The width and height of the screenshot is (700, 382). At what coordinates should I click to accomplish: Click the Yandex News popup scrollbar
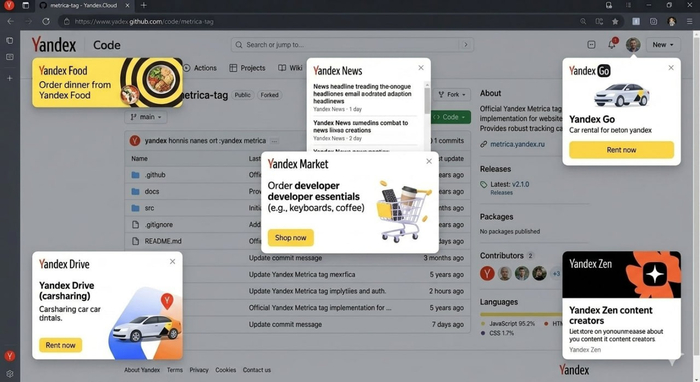(x=427, y=100)
